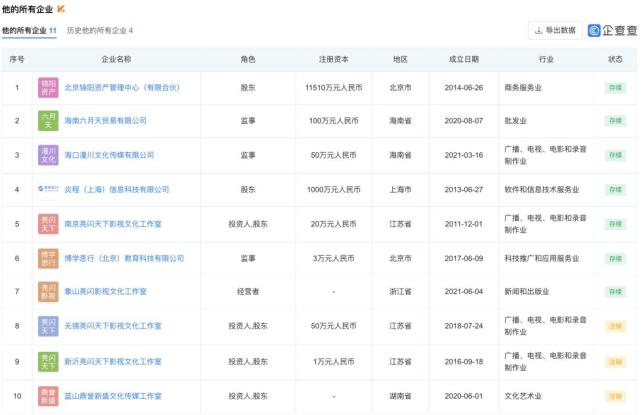Click the 亮闪影视 logo in row 7
Screen dimensions: 643x415
coord(48,292)
